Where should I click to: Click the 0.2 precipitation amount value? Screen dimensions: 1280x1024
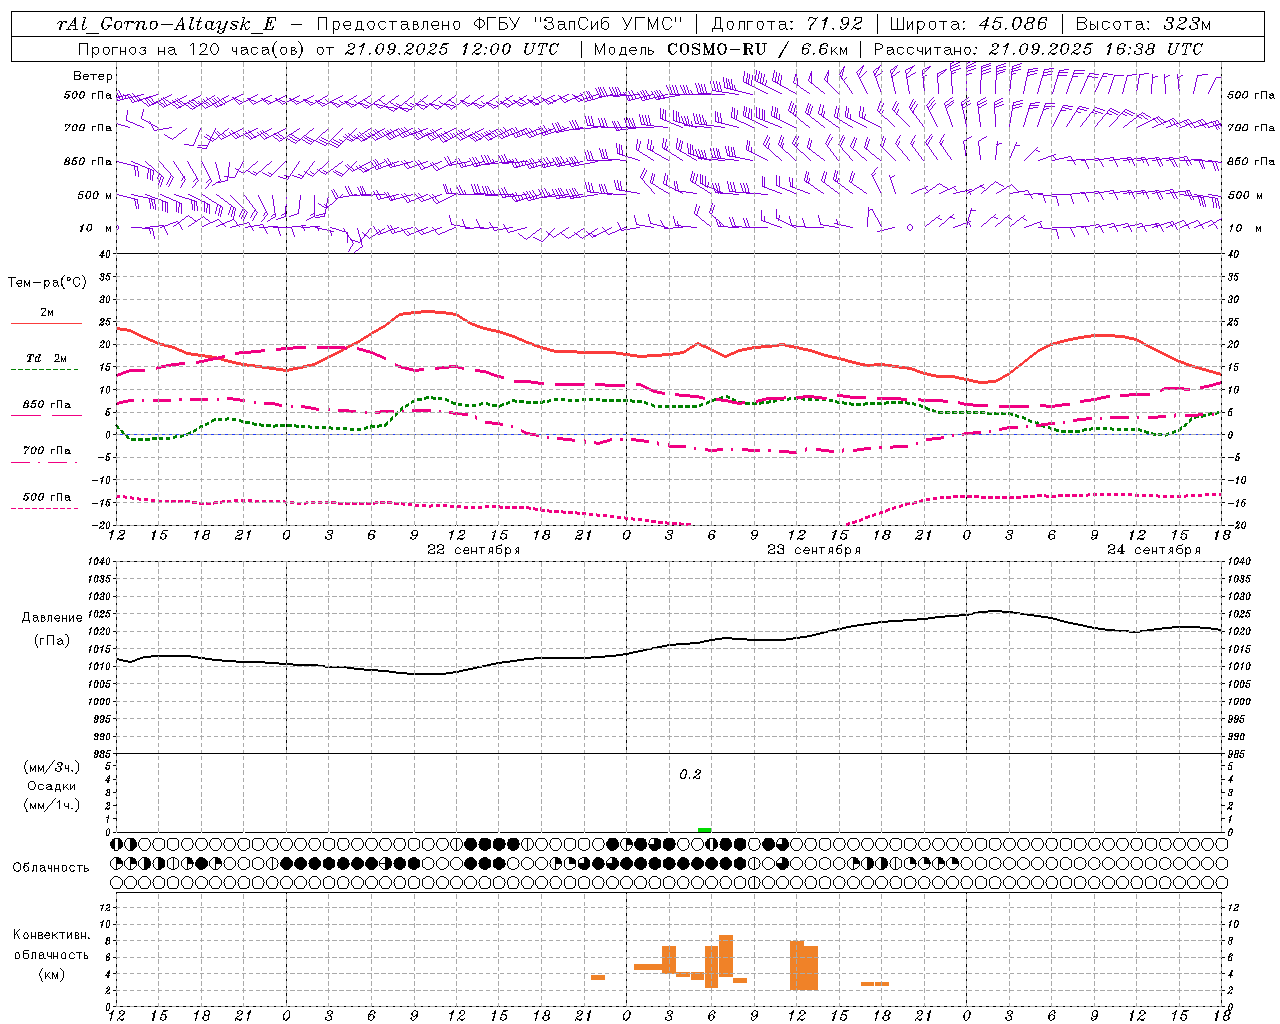point(690,775)
